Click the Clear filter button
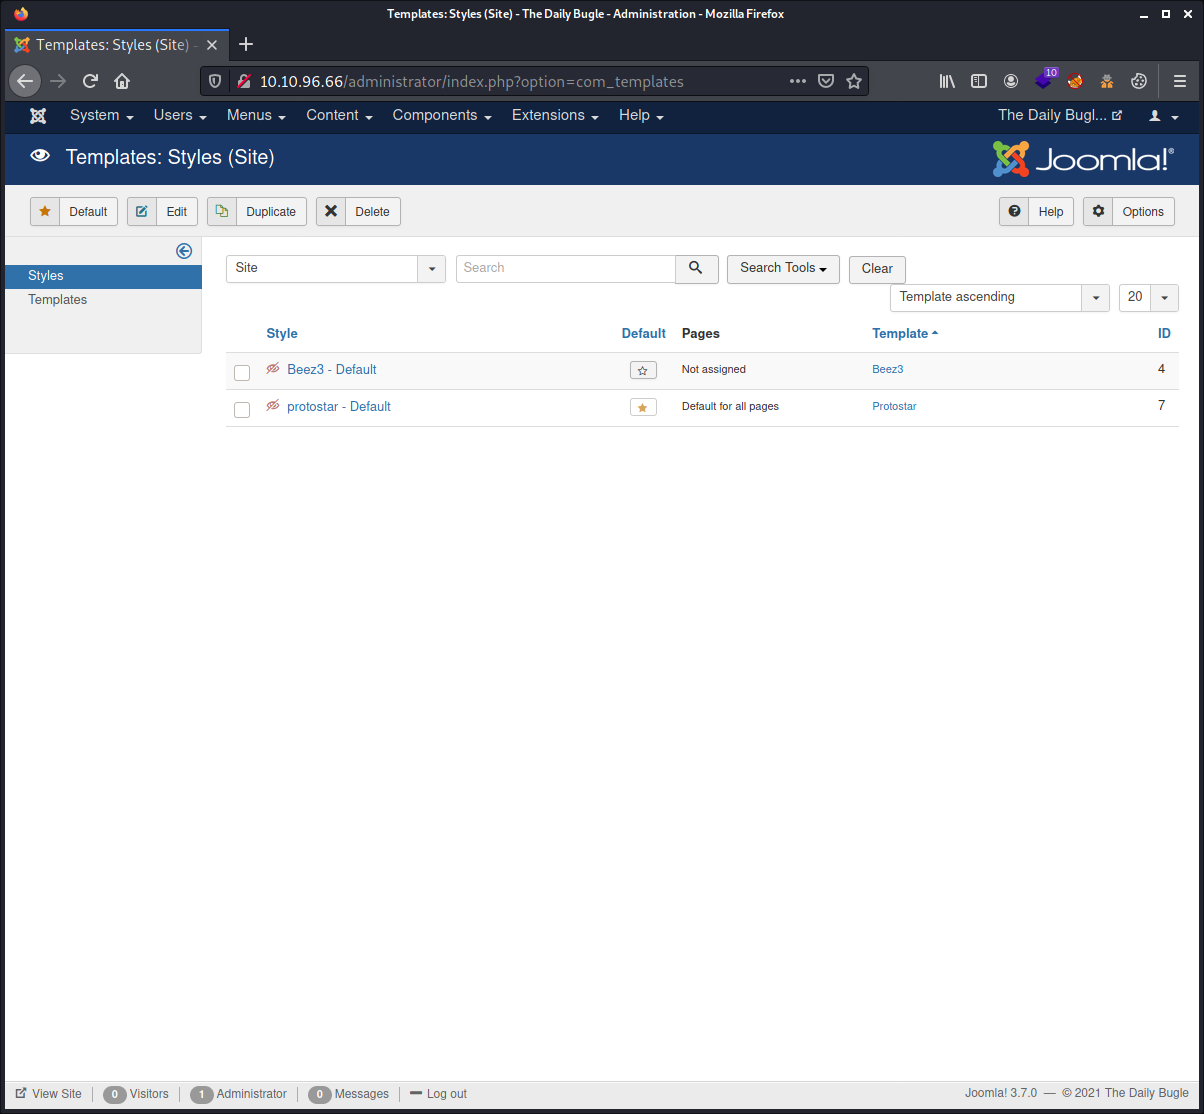 point(877,270)
